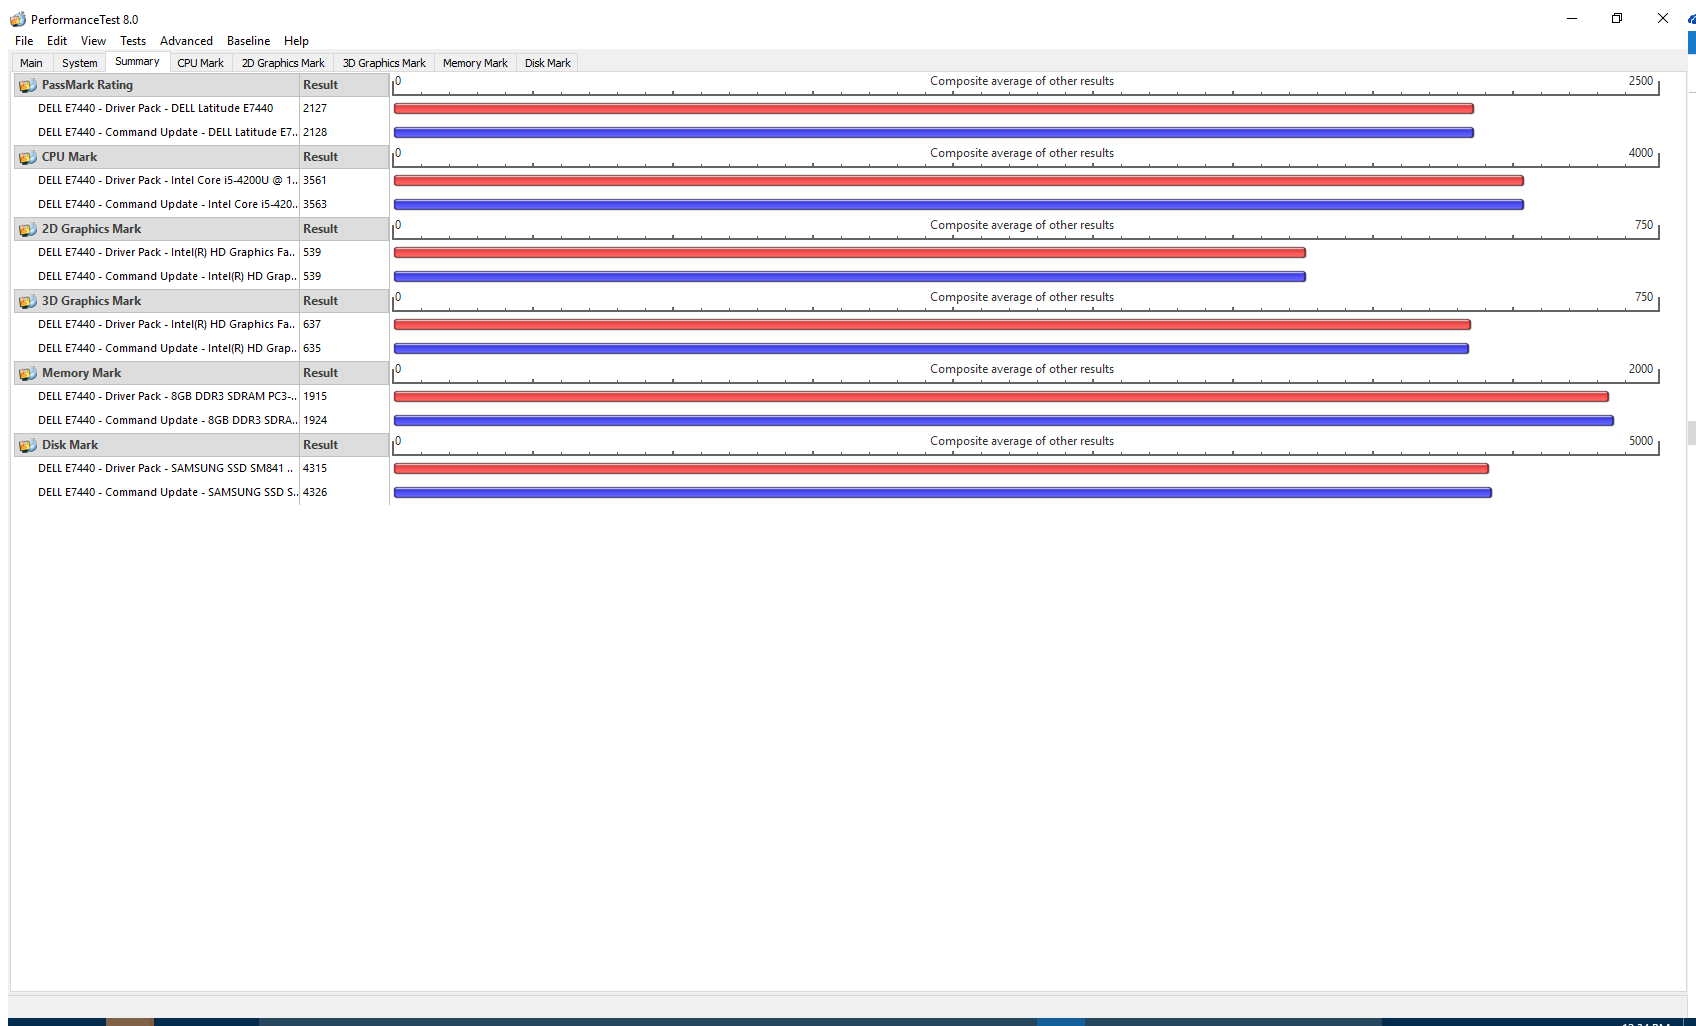Click the red 2D Graphics Mark bar

pos(850,252)
